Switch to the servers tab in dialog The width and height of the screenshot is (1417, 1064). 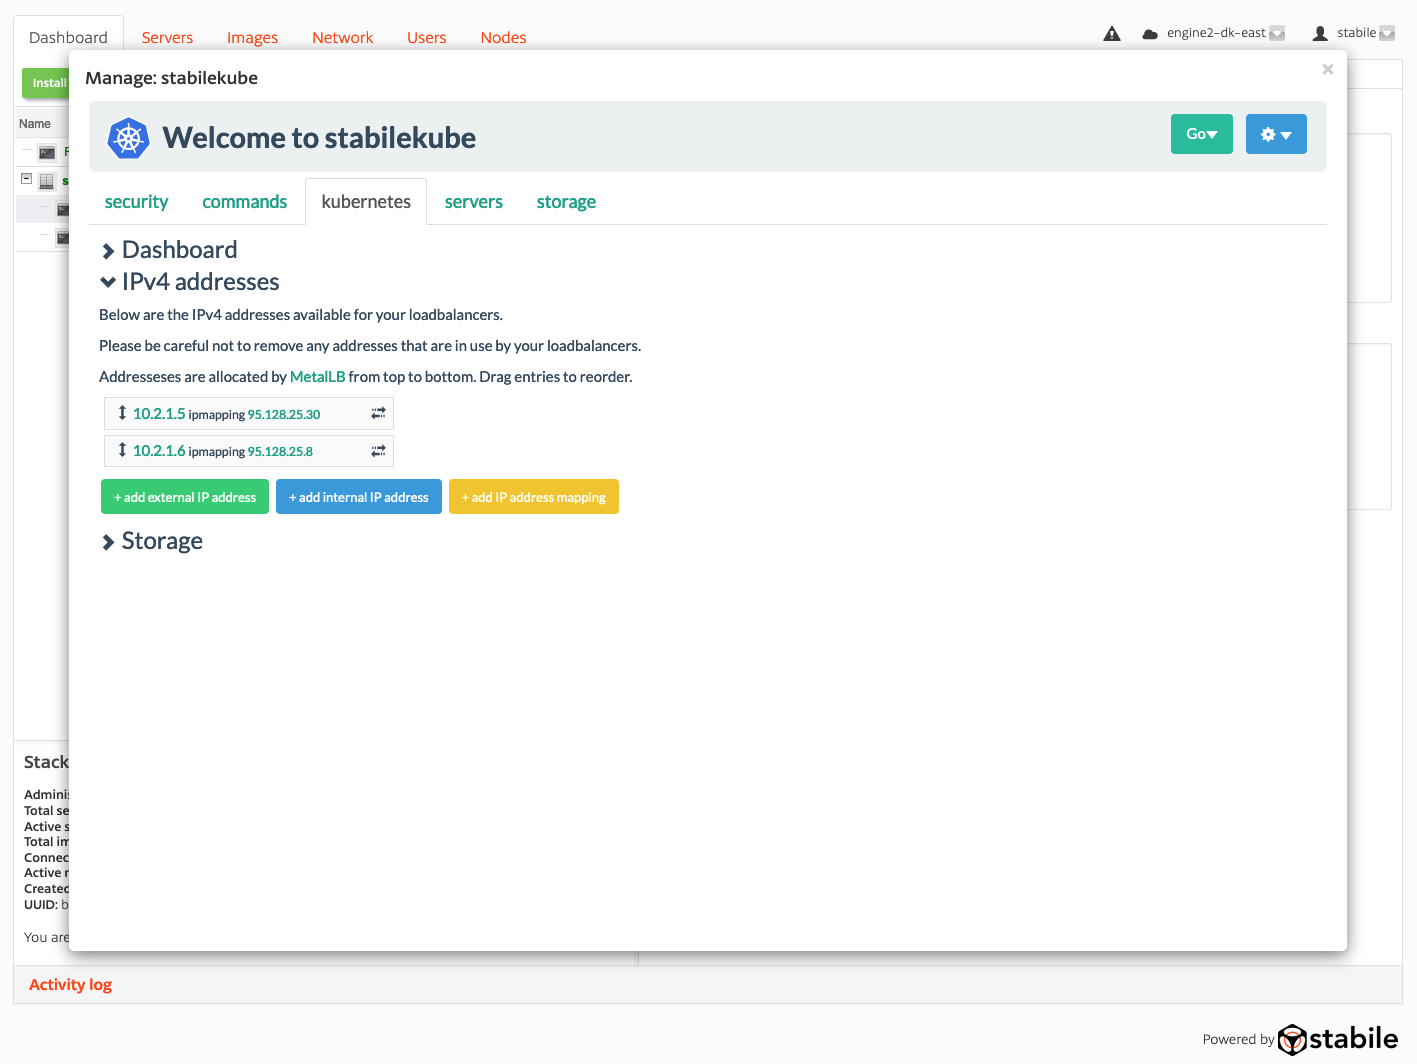tap(474, 202)
